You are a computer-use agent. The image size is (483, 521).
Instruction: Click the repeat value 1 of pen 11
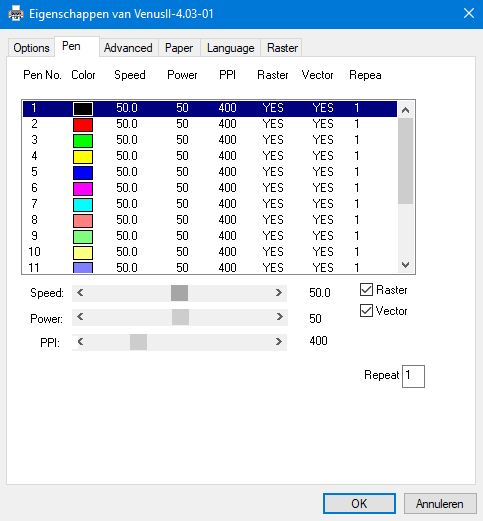357,268
